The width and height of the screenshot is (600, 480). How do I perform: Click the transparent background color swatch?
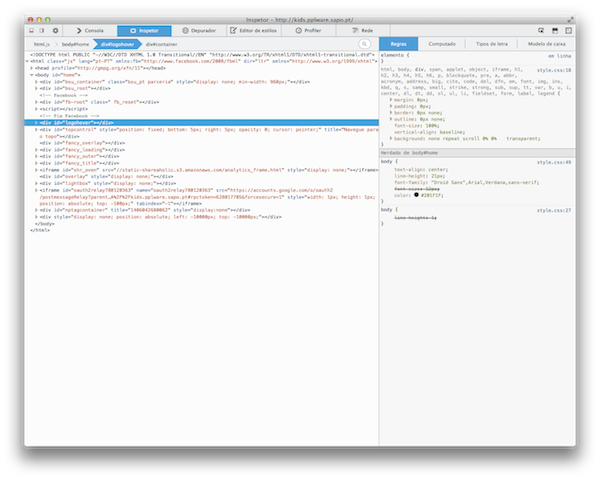pyautogui.click(x=502, y=139)
